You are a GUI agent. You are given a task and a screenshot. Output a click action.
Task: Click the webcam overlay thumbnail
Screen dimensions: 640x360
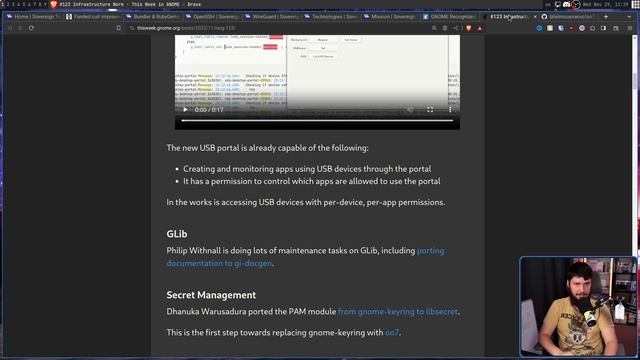tap(578, 307)
